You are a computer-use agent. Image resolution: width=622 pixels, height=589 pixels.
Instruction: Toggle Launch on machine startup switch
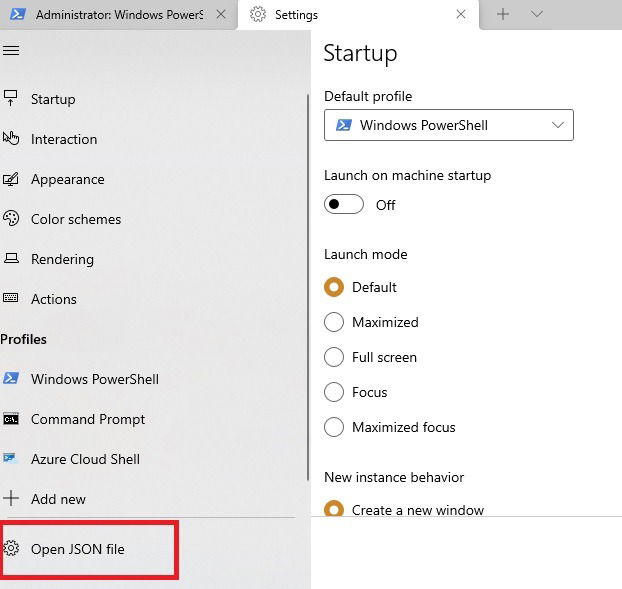pyautogui.click(x=344, y=204)
